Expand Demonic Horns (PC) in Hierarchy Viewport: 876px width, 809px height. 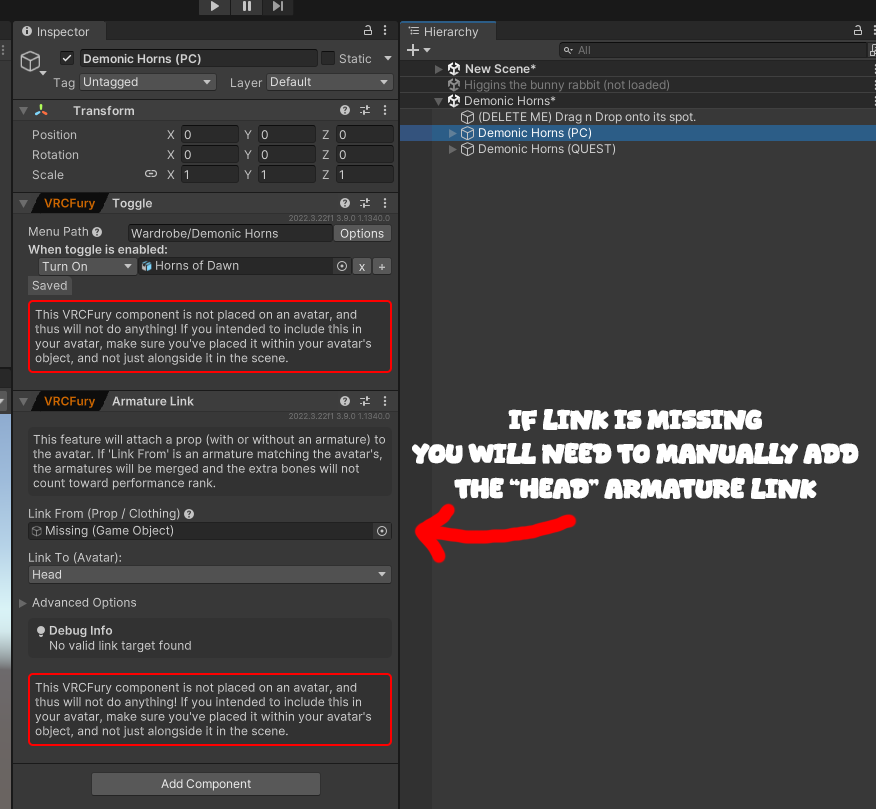453,133
